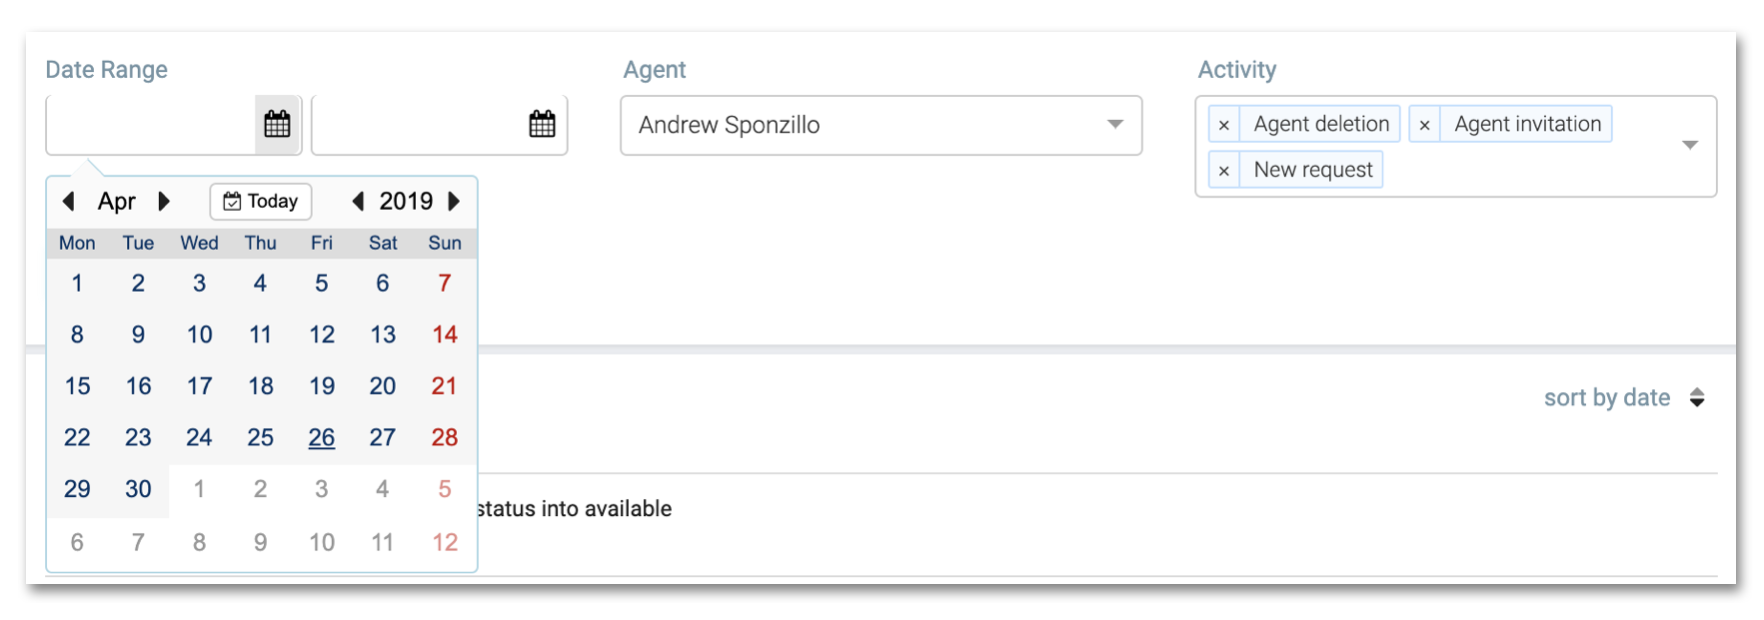Click the first date range input box
Viewport: 1764px width, 620px height.
click(x=150, y=124)
